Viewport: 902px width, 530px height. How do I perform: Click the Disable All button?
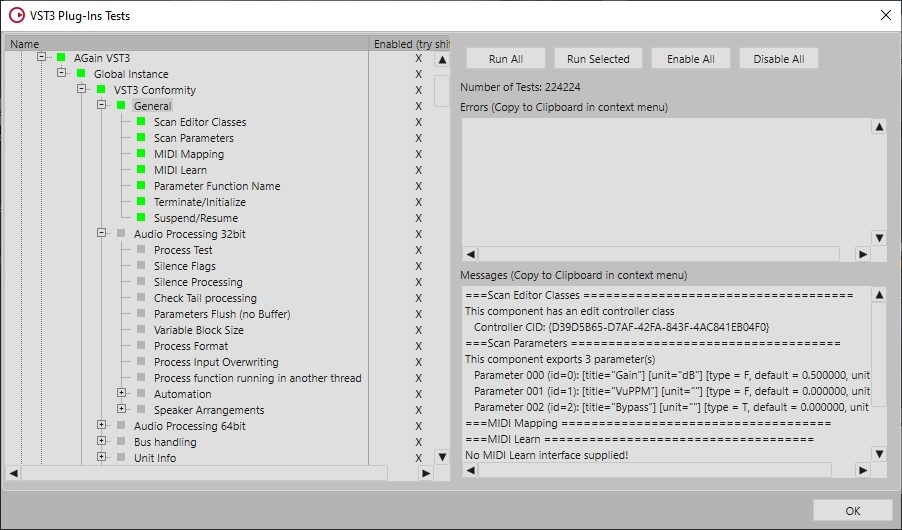[x=779, y=59]
